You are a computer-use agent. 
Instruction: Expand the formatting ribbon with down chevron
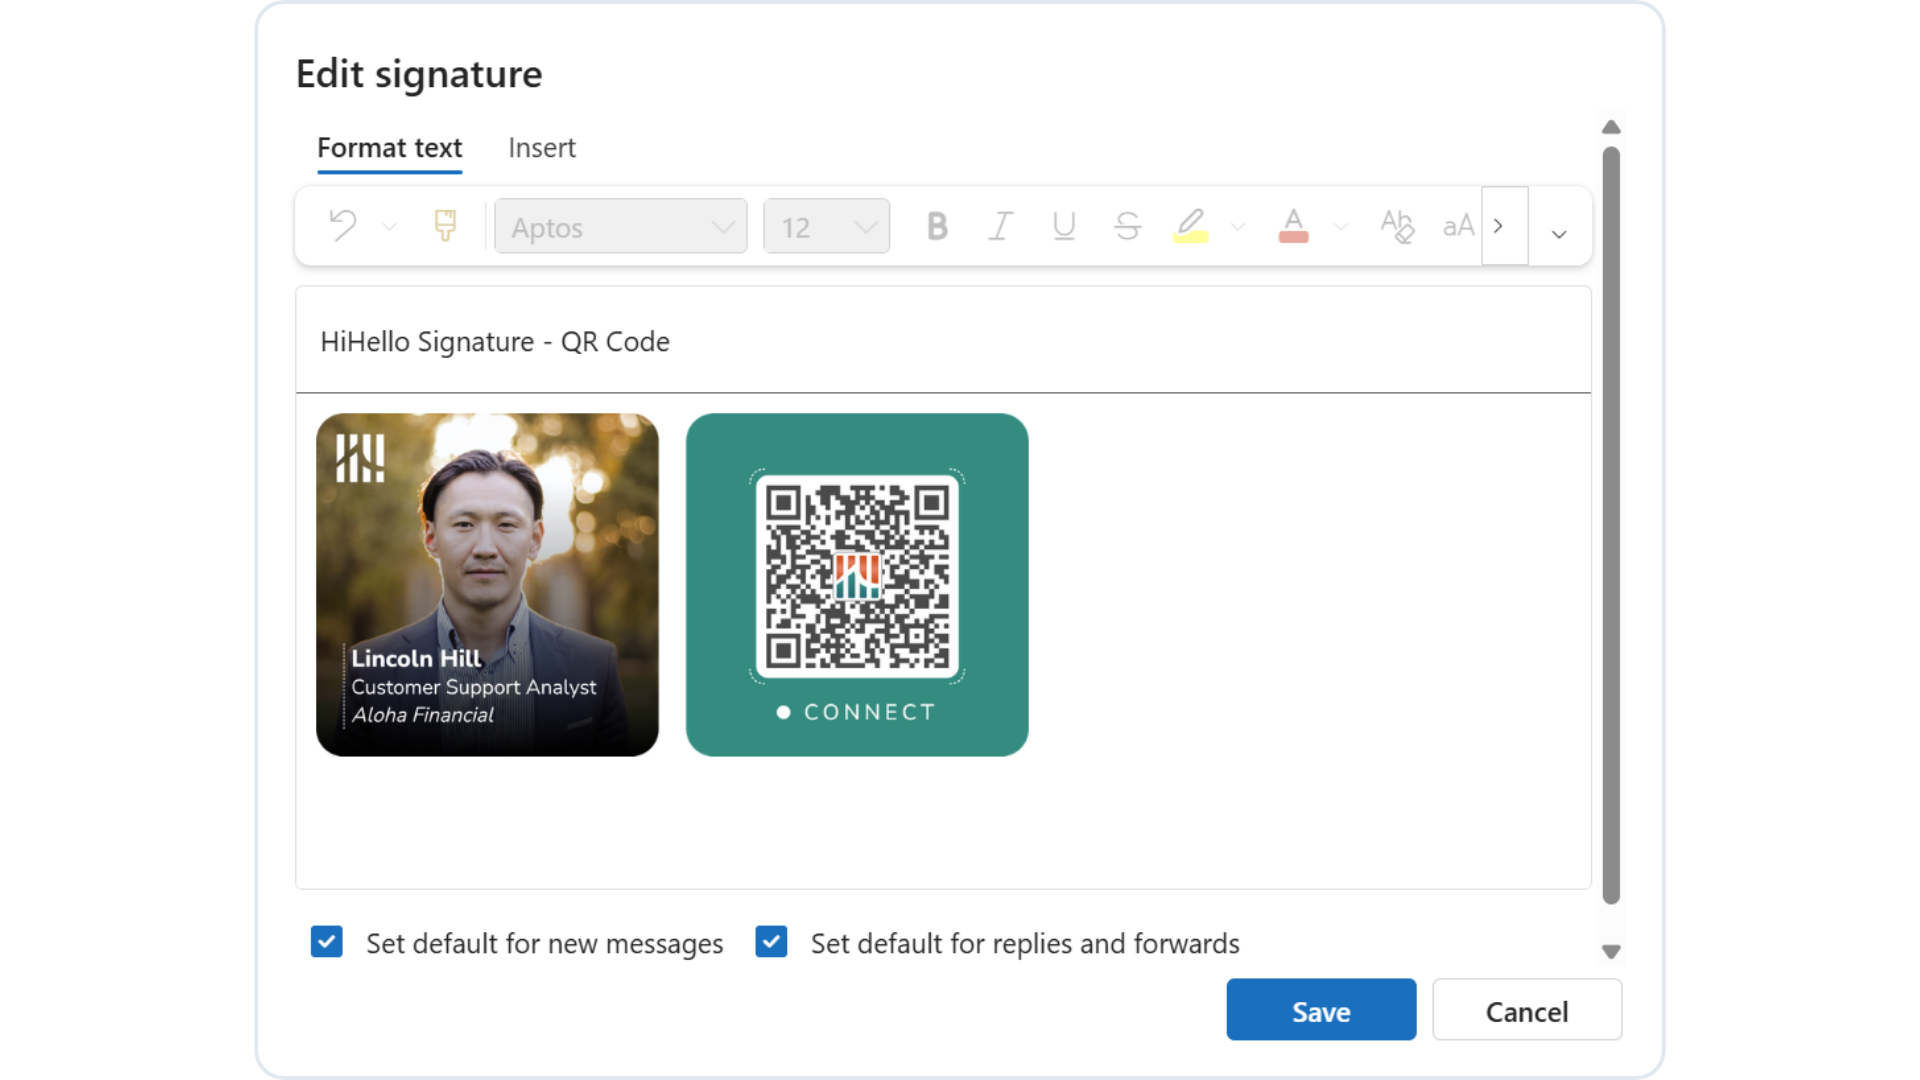1559,234
